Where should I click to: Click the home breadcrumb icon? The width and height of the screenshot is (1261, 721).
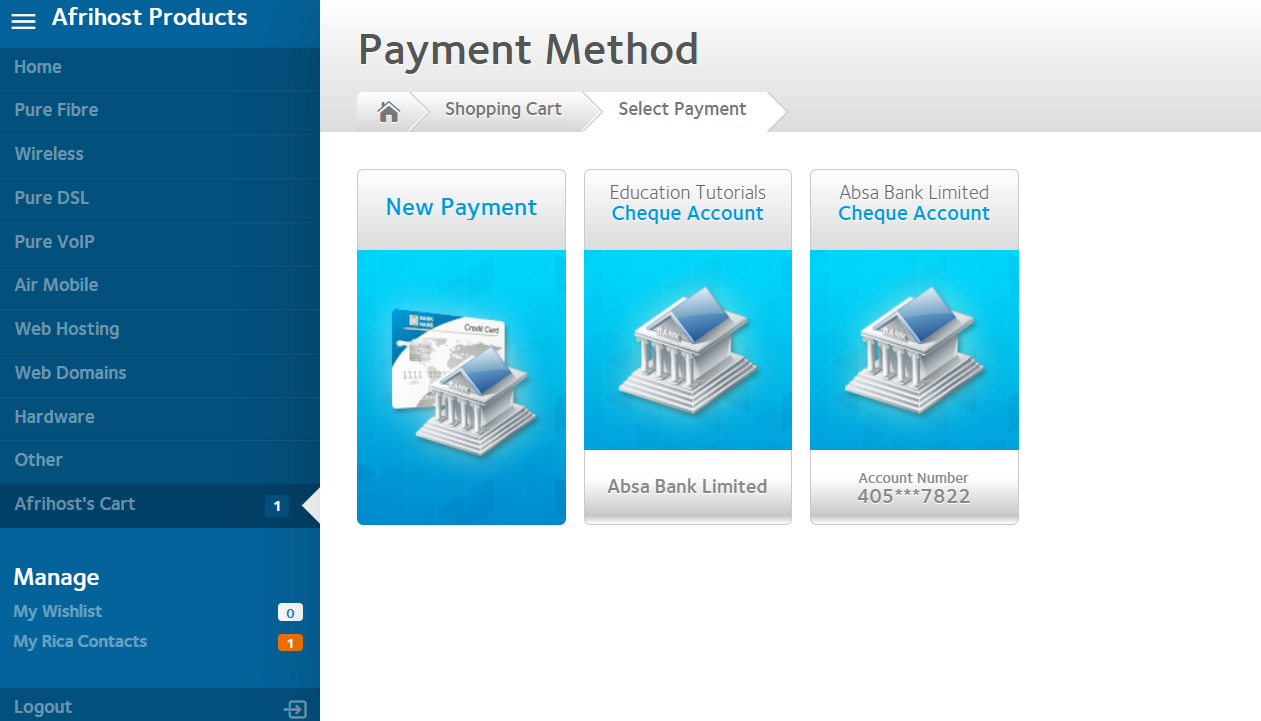point(388,111)
